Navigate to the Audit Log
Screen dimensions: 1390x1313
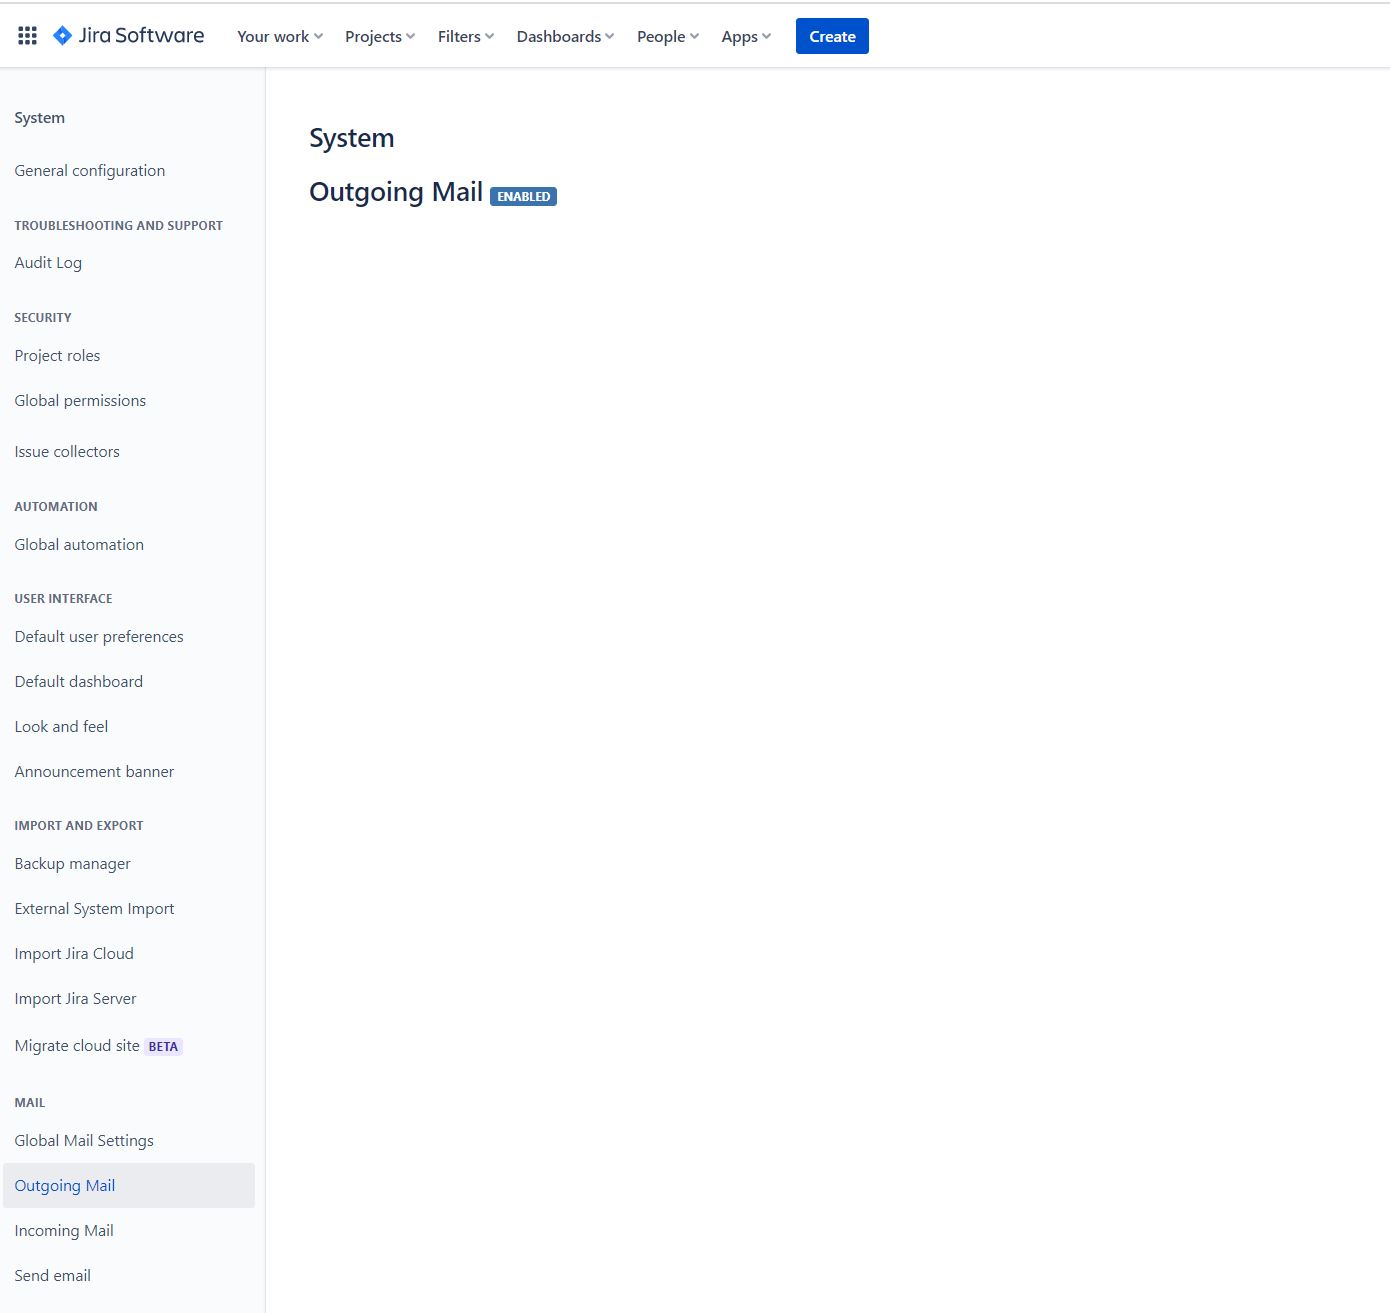[47, 262]
